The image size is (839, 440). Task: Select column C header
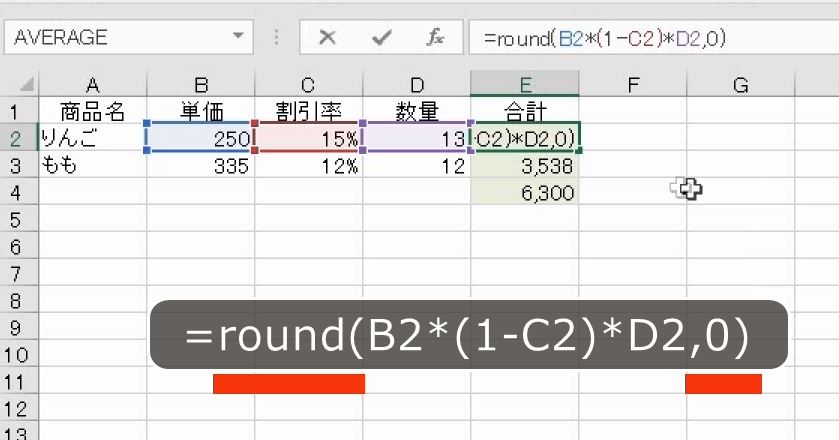[x=309, y=85]
